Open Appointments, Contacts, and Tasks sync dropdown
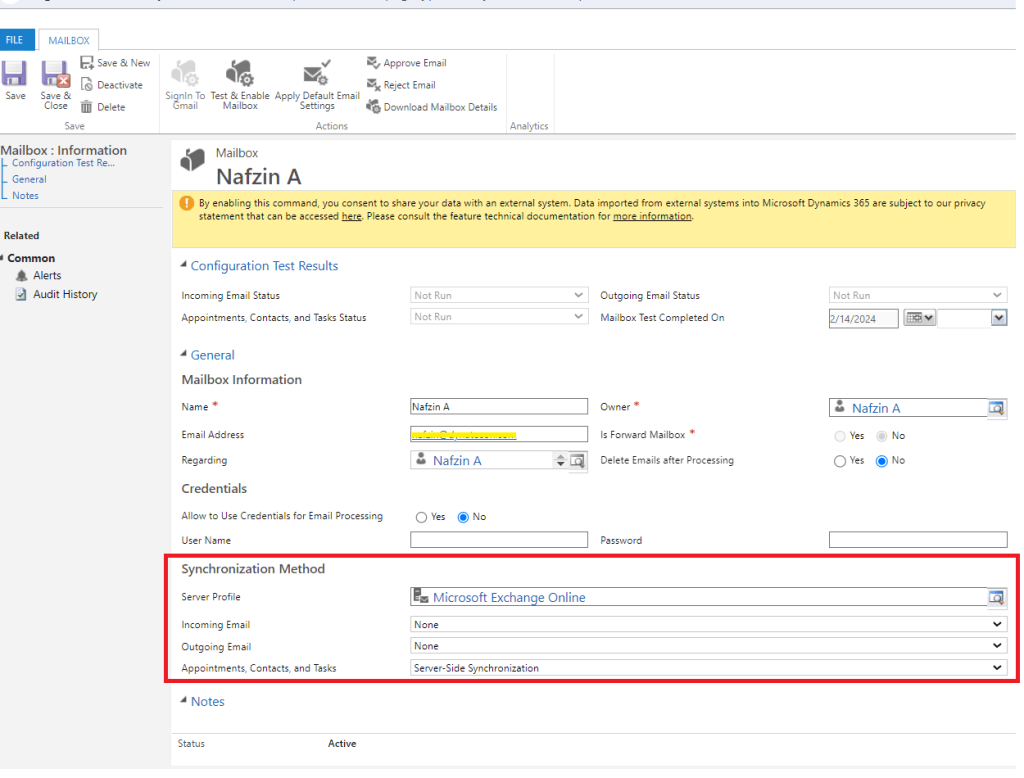Screen dimensions: 1024x778 [708, 668]
